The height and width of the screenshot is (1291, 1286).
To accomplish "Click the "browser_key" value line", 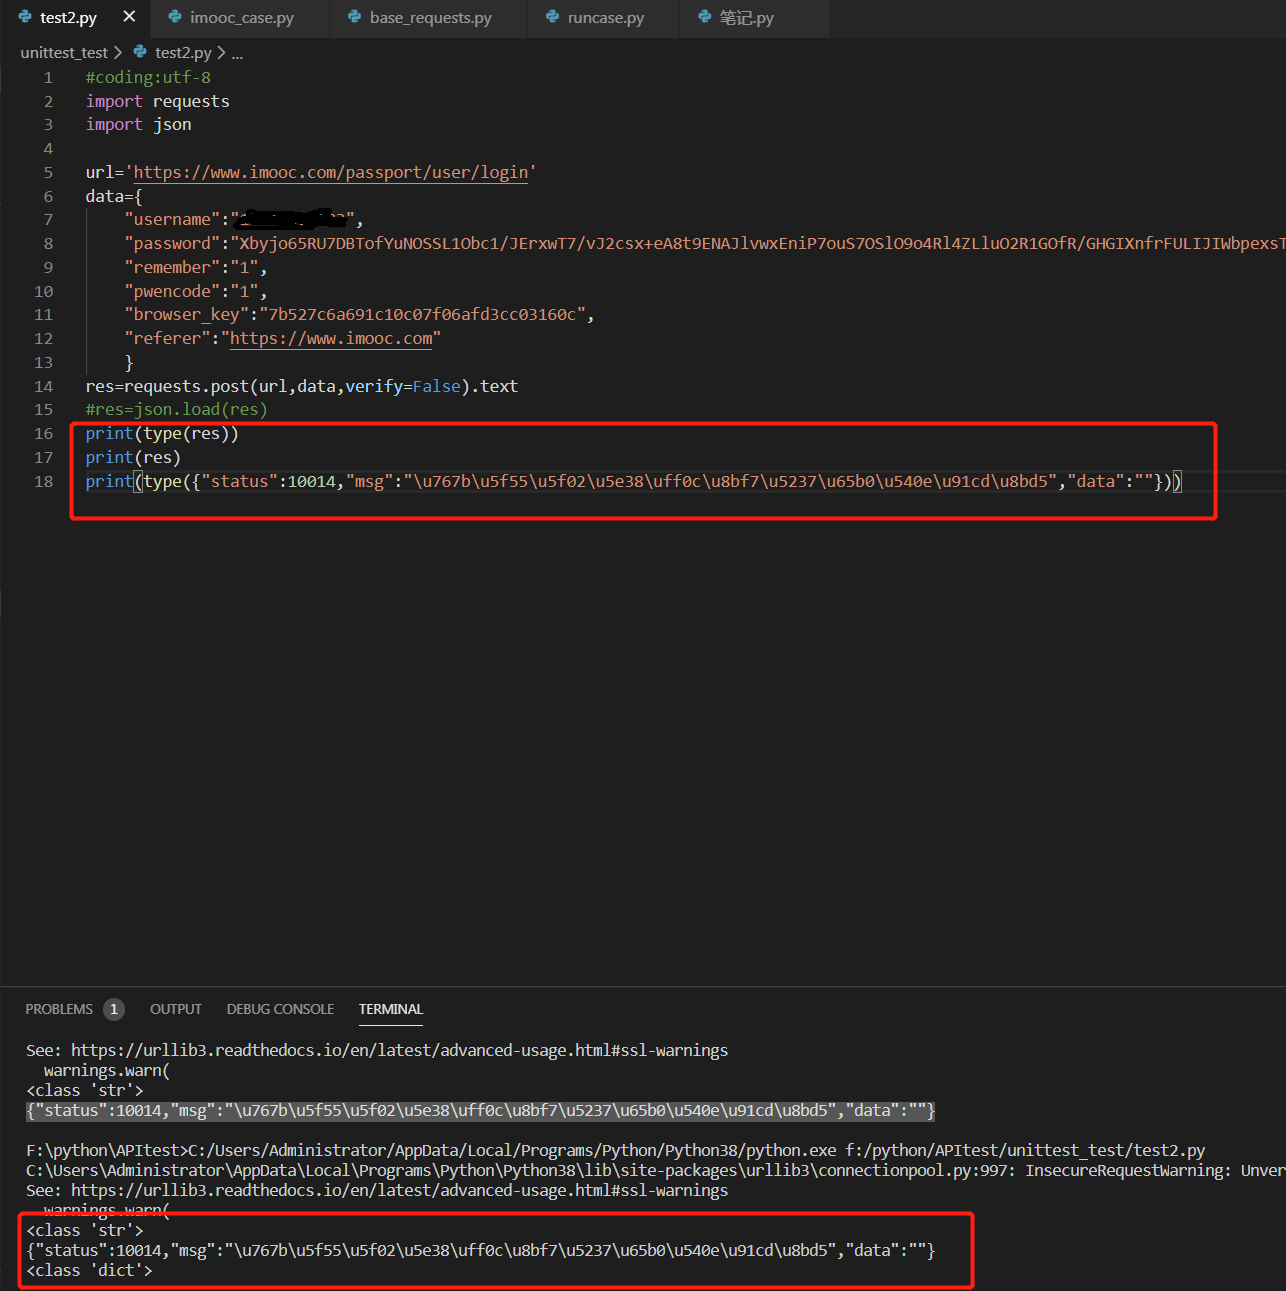I will (x=359, y=314).
